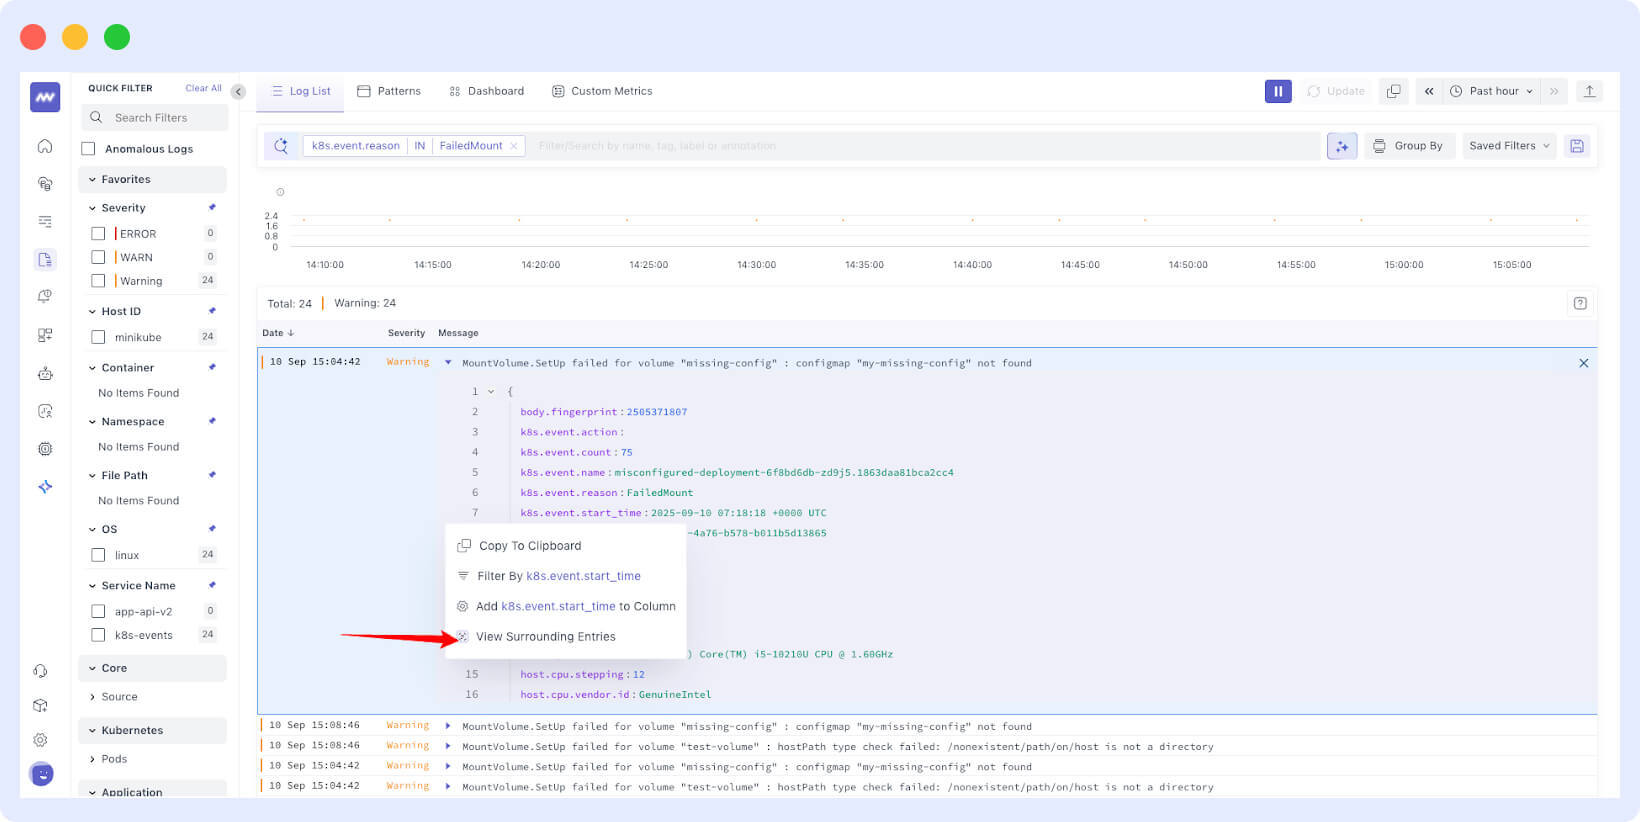
Task: Click the Clear All link
Action: 203,88
